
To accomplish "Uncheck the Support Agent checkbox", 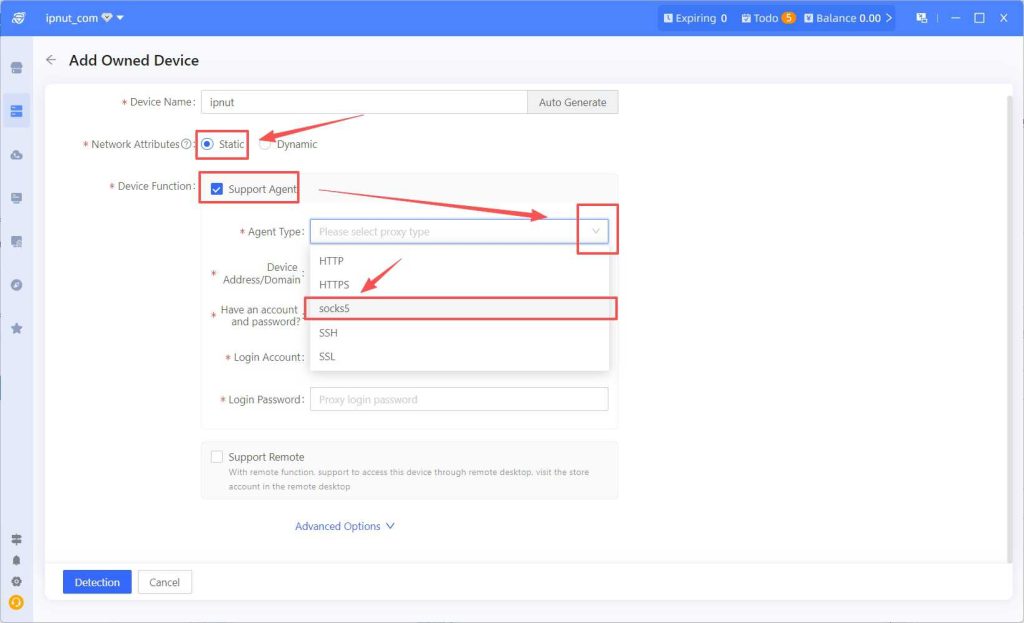I will click(217, 189).
